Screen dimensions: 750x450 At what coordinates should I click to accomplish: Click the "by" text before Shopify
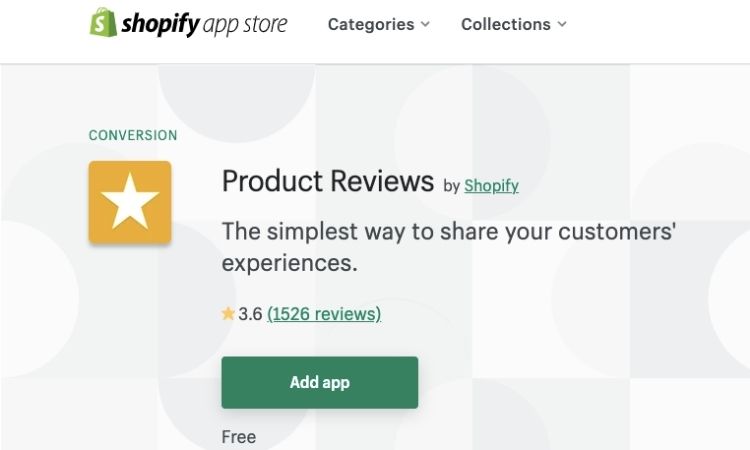(x=452, y=186)
